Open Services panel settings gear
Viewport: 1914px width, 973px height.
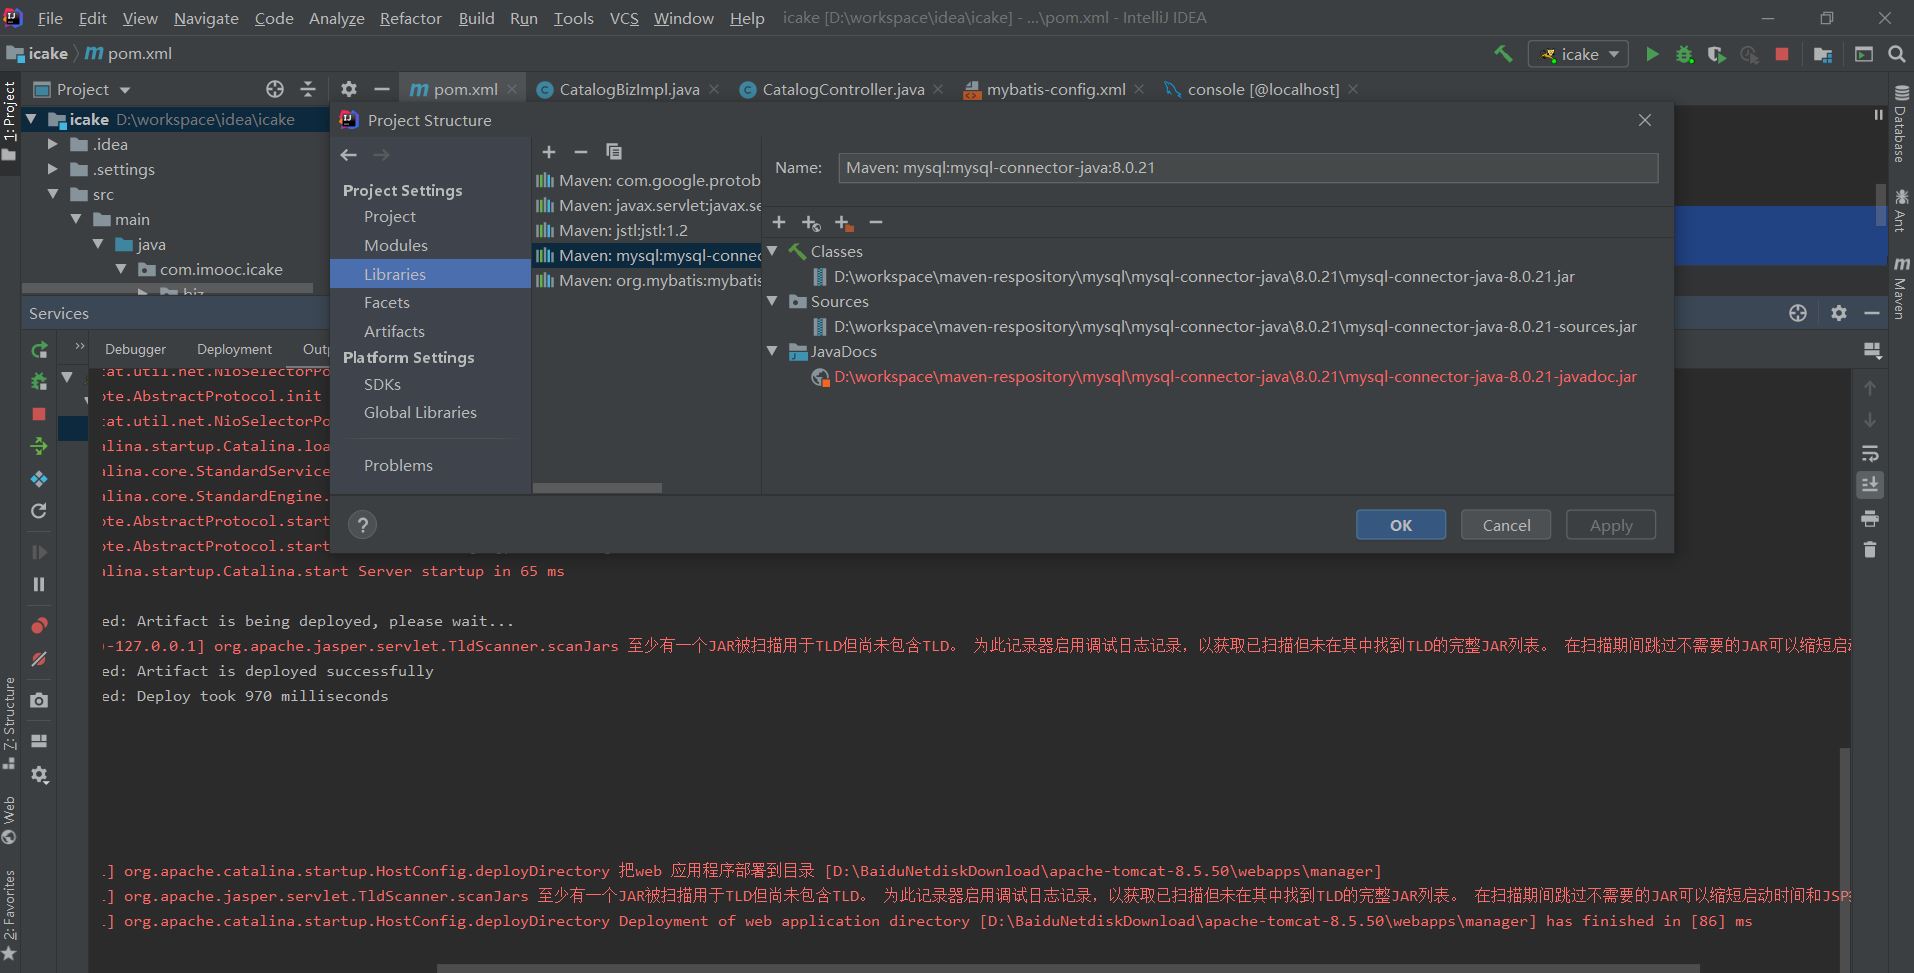(1838, 313)
